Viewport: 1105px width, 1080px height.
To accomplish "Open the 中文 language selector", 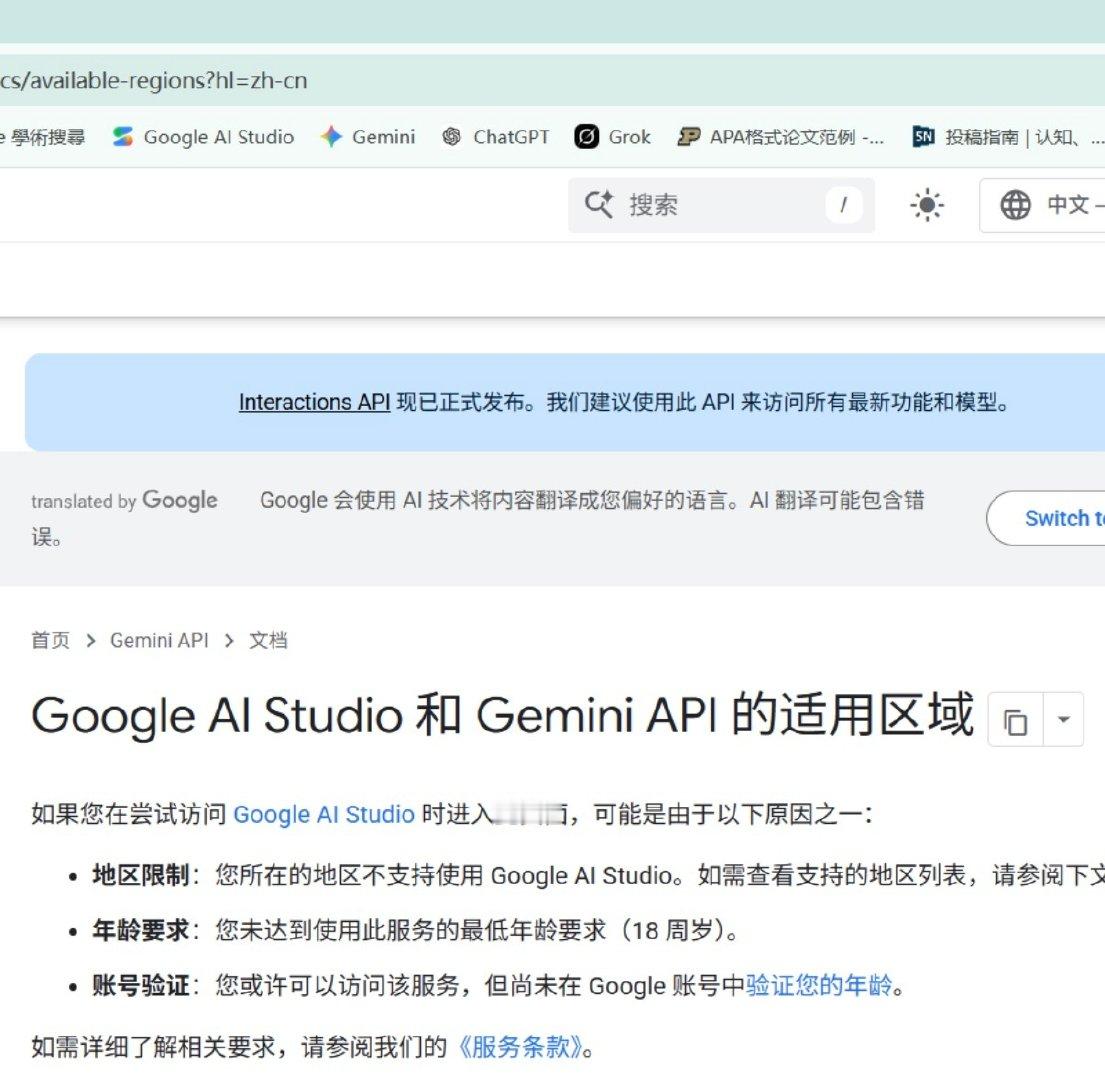I will coord(1043,205).
